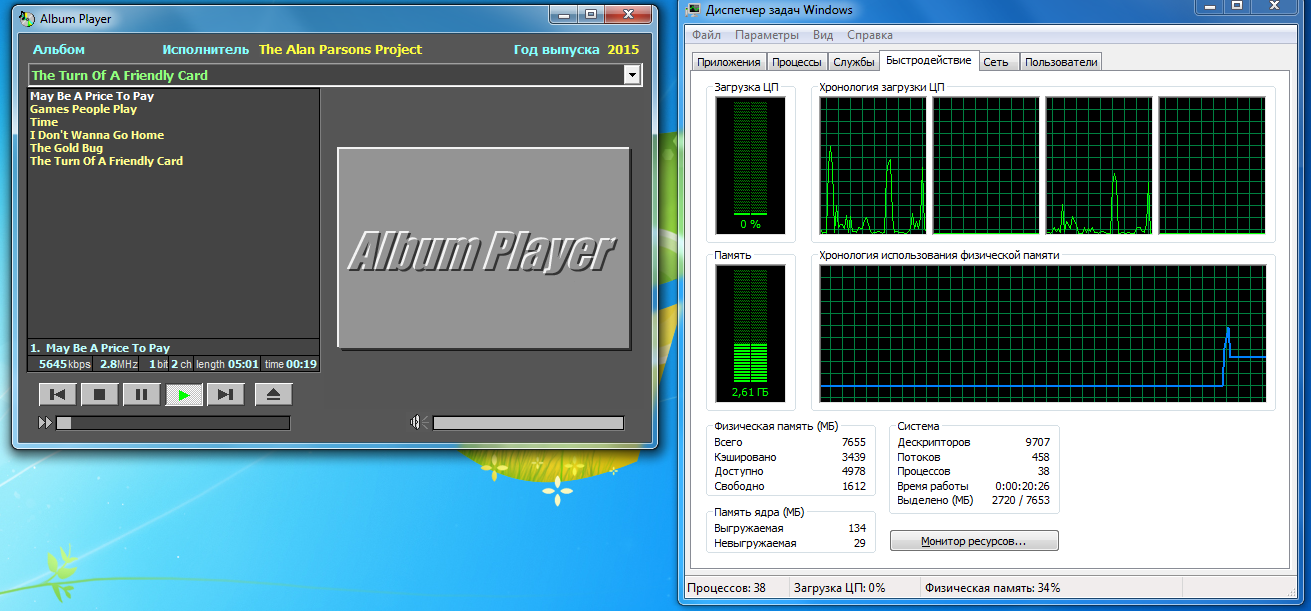Select track I Don't Wanna Go Home
This screenshot has height=611, width=1311.
click(97, 135)
